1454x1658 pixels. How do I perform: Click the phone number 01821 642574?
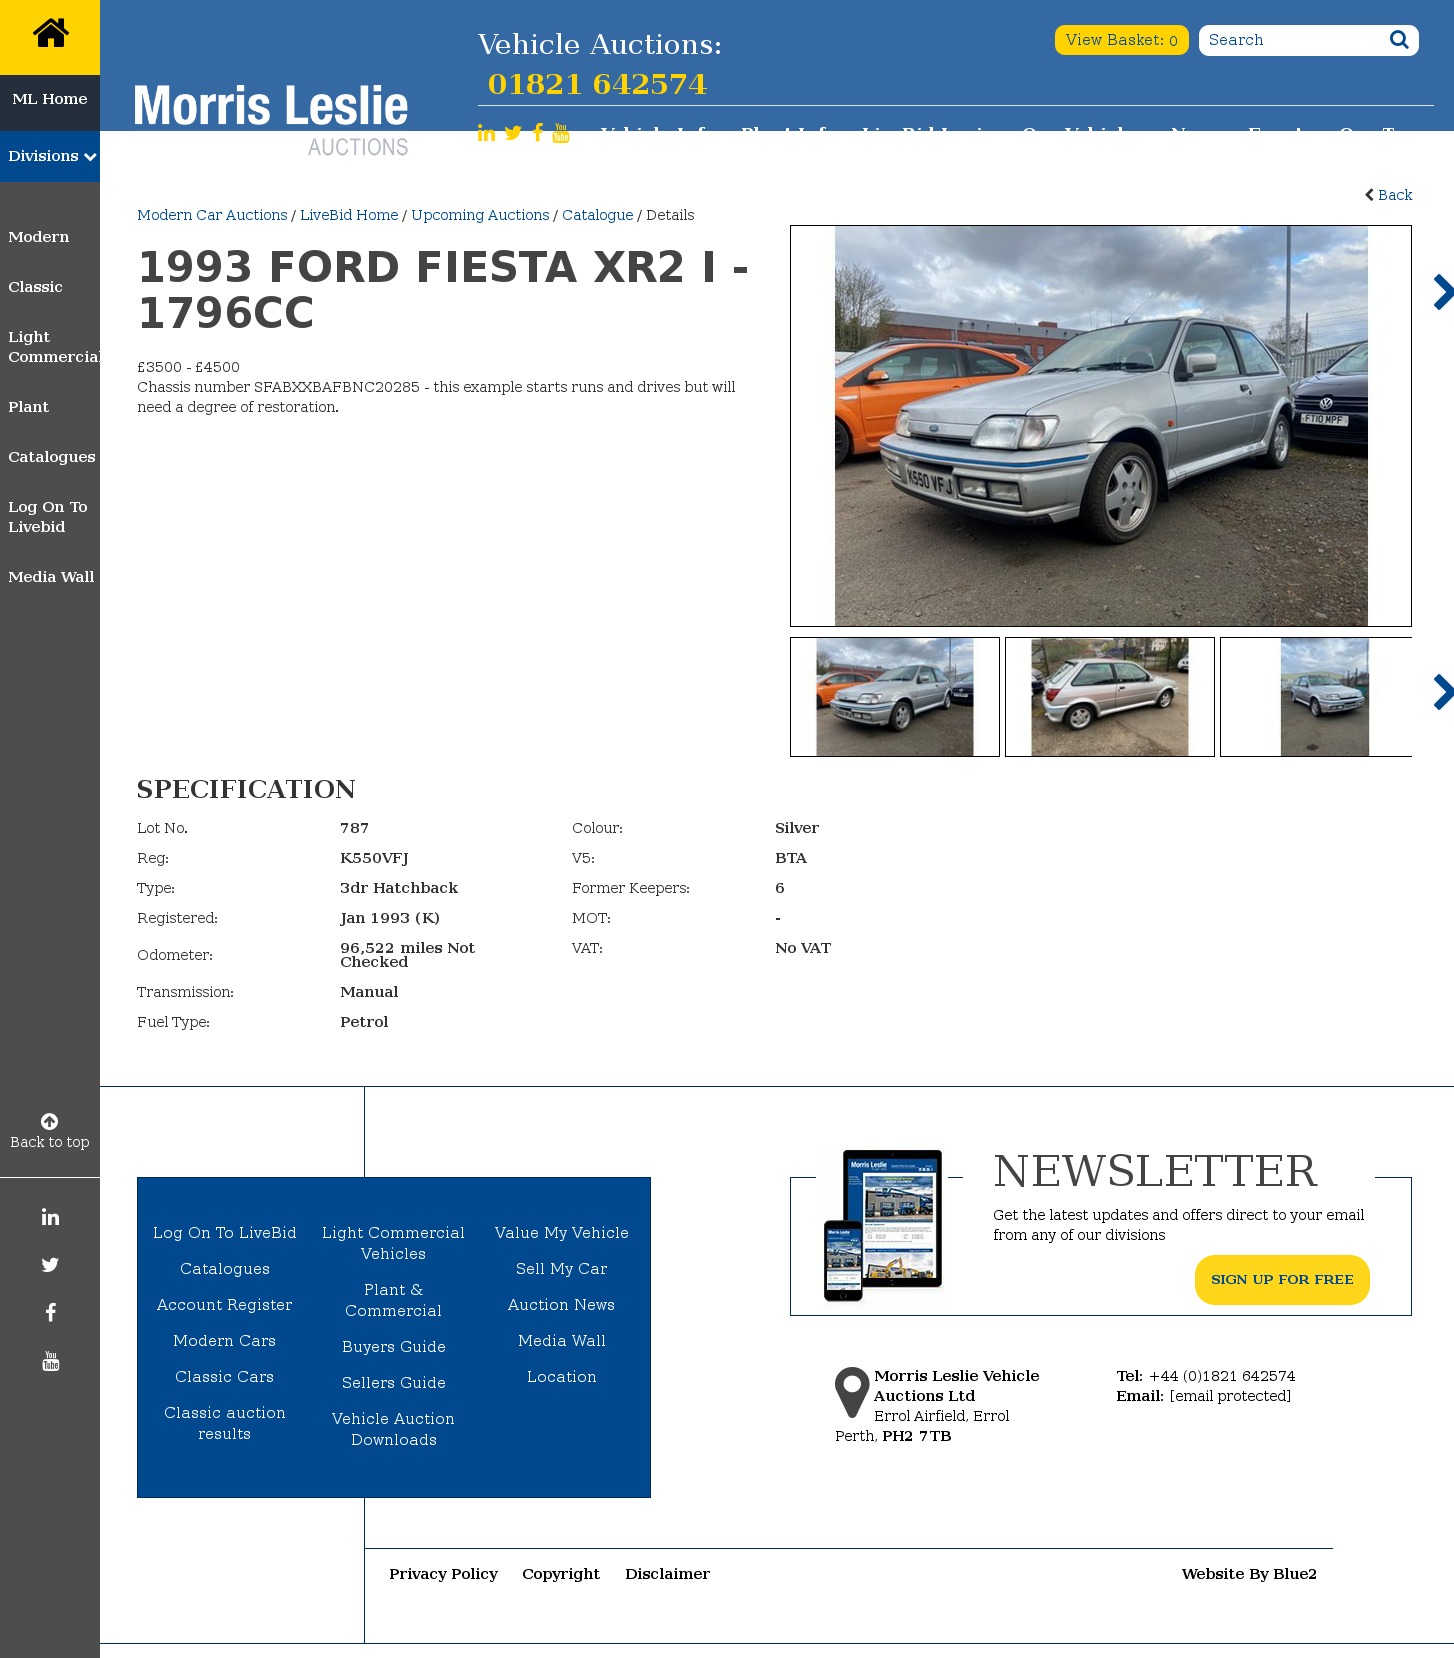(597, 84)
